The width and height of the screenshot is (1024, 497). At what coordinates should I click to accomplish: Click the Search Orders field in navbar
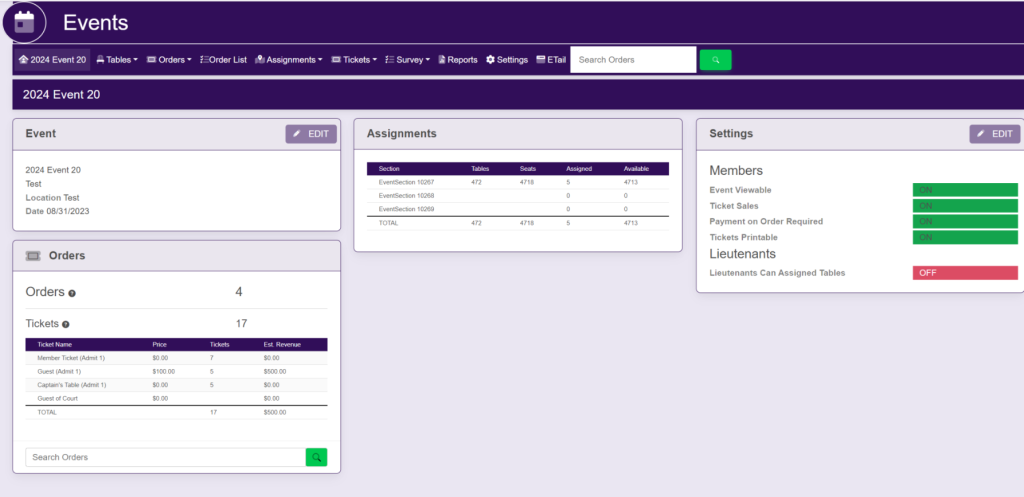633,60
